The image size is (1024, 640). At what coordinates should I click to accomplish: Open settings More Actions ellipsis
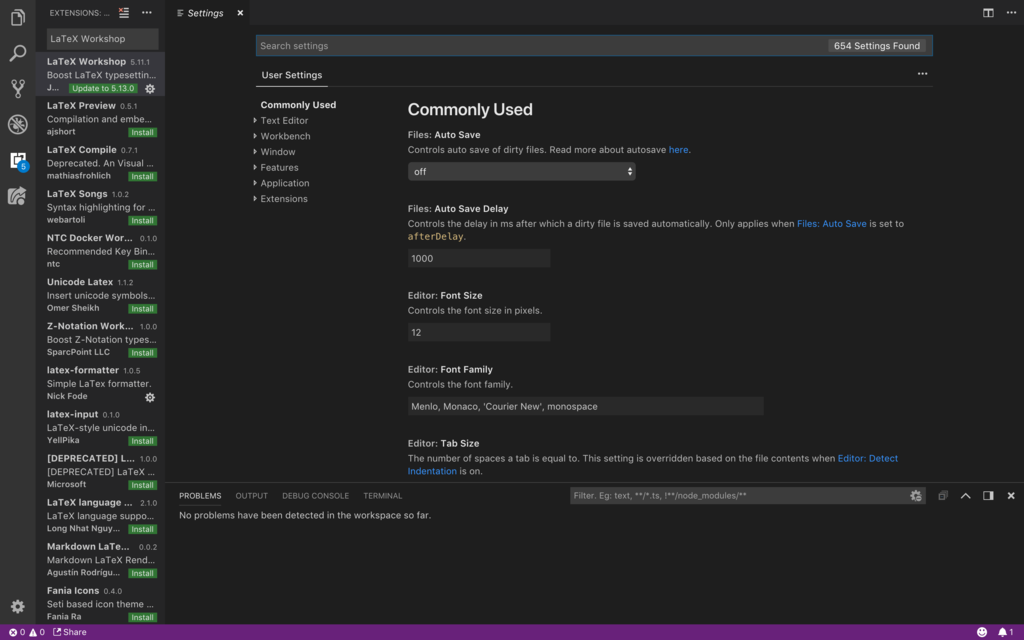[922, 74]
